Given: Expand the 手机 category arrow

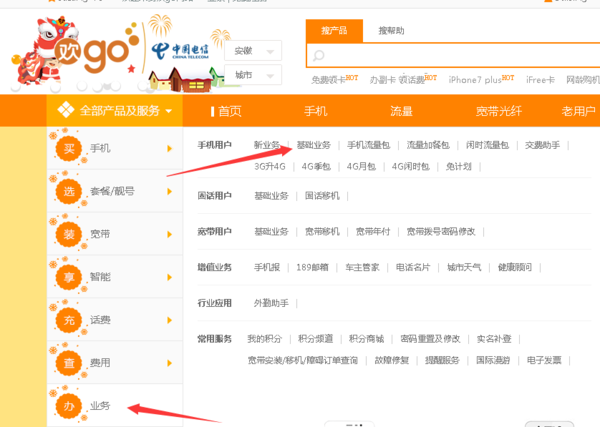Looking at the screenshot, I should tap(170, 148).
